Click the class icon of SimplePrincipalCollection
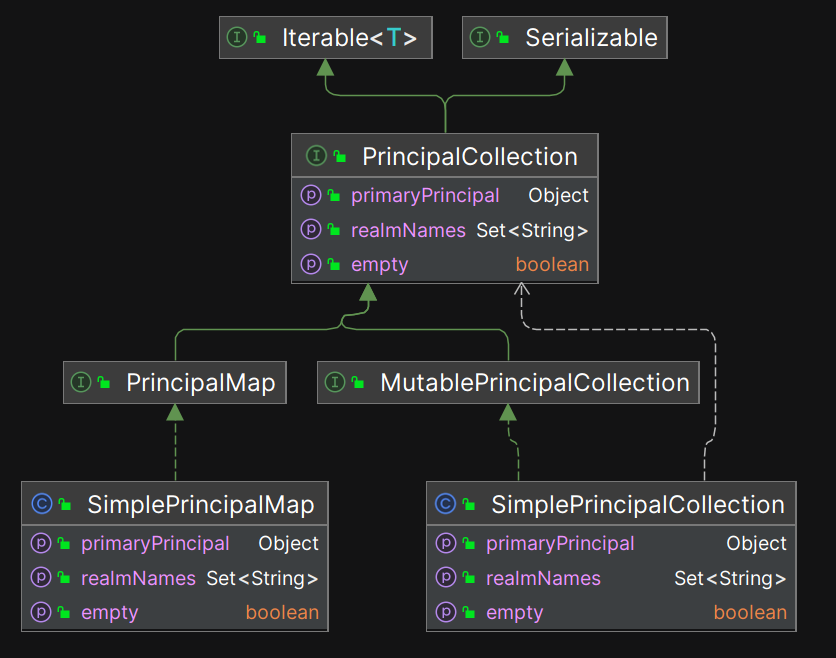Viewport: 836px width, 658px height. click(x=446, y=504)
